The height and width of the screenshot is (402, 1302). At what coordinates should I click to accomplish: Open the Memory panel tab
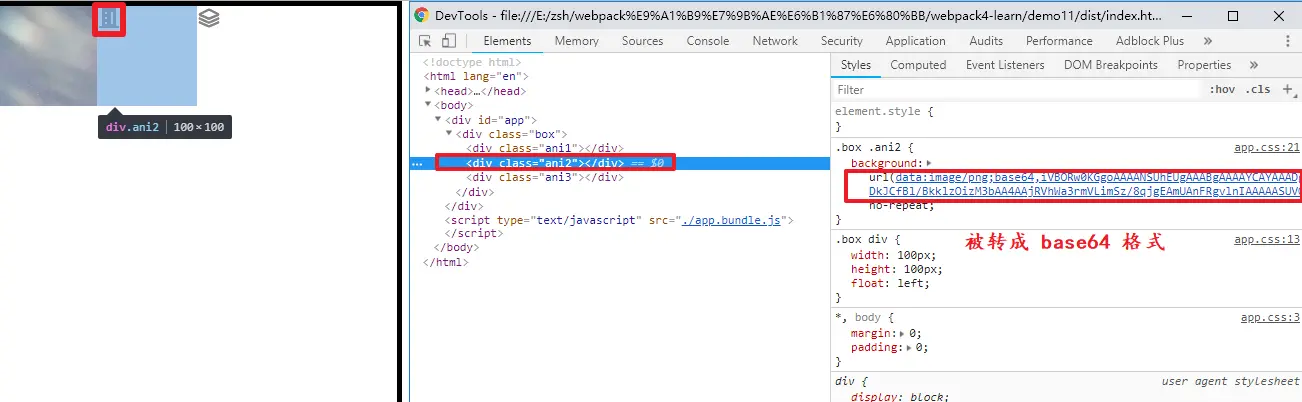tap(576, 41)
